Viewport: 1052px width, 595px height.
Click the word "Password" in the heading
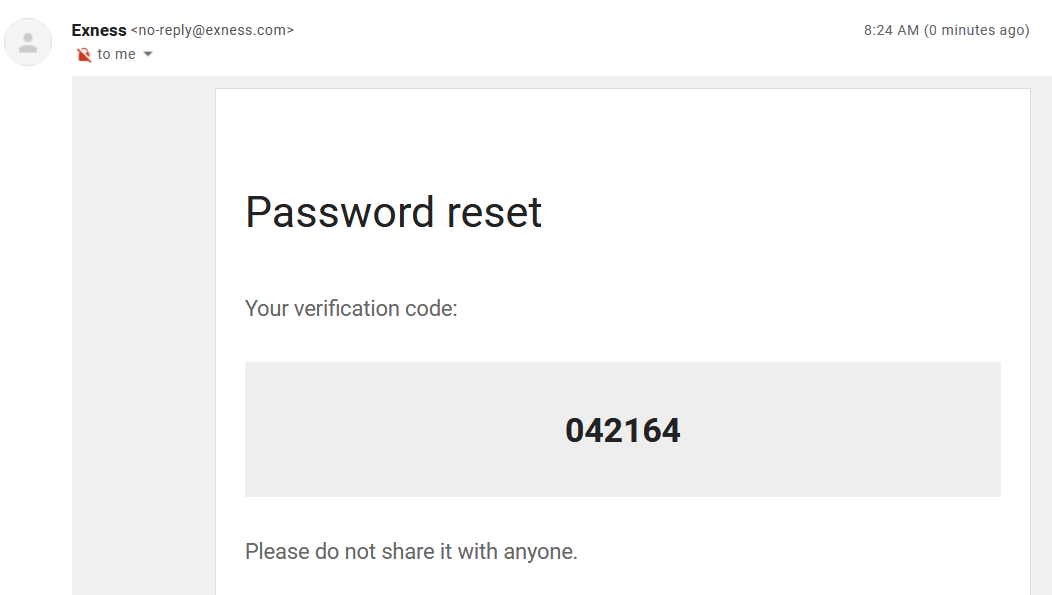pyautogui.click(x=326, y=212)
